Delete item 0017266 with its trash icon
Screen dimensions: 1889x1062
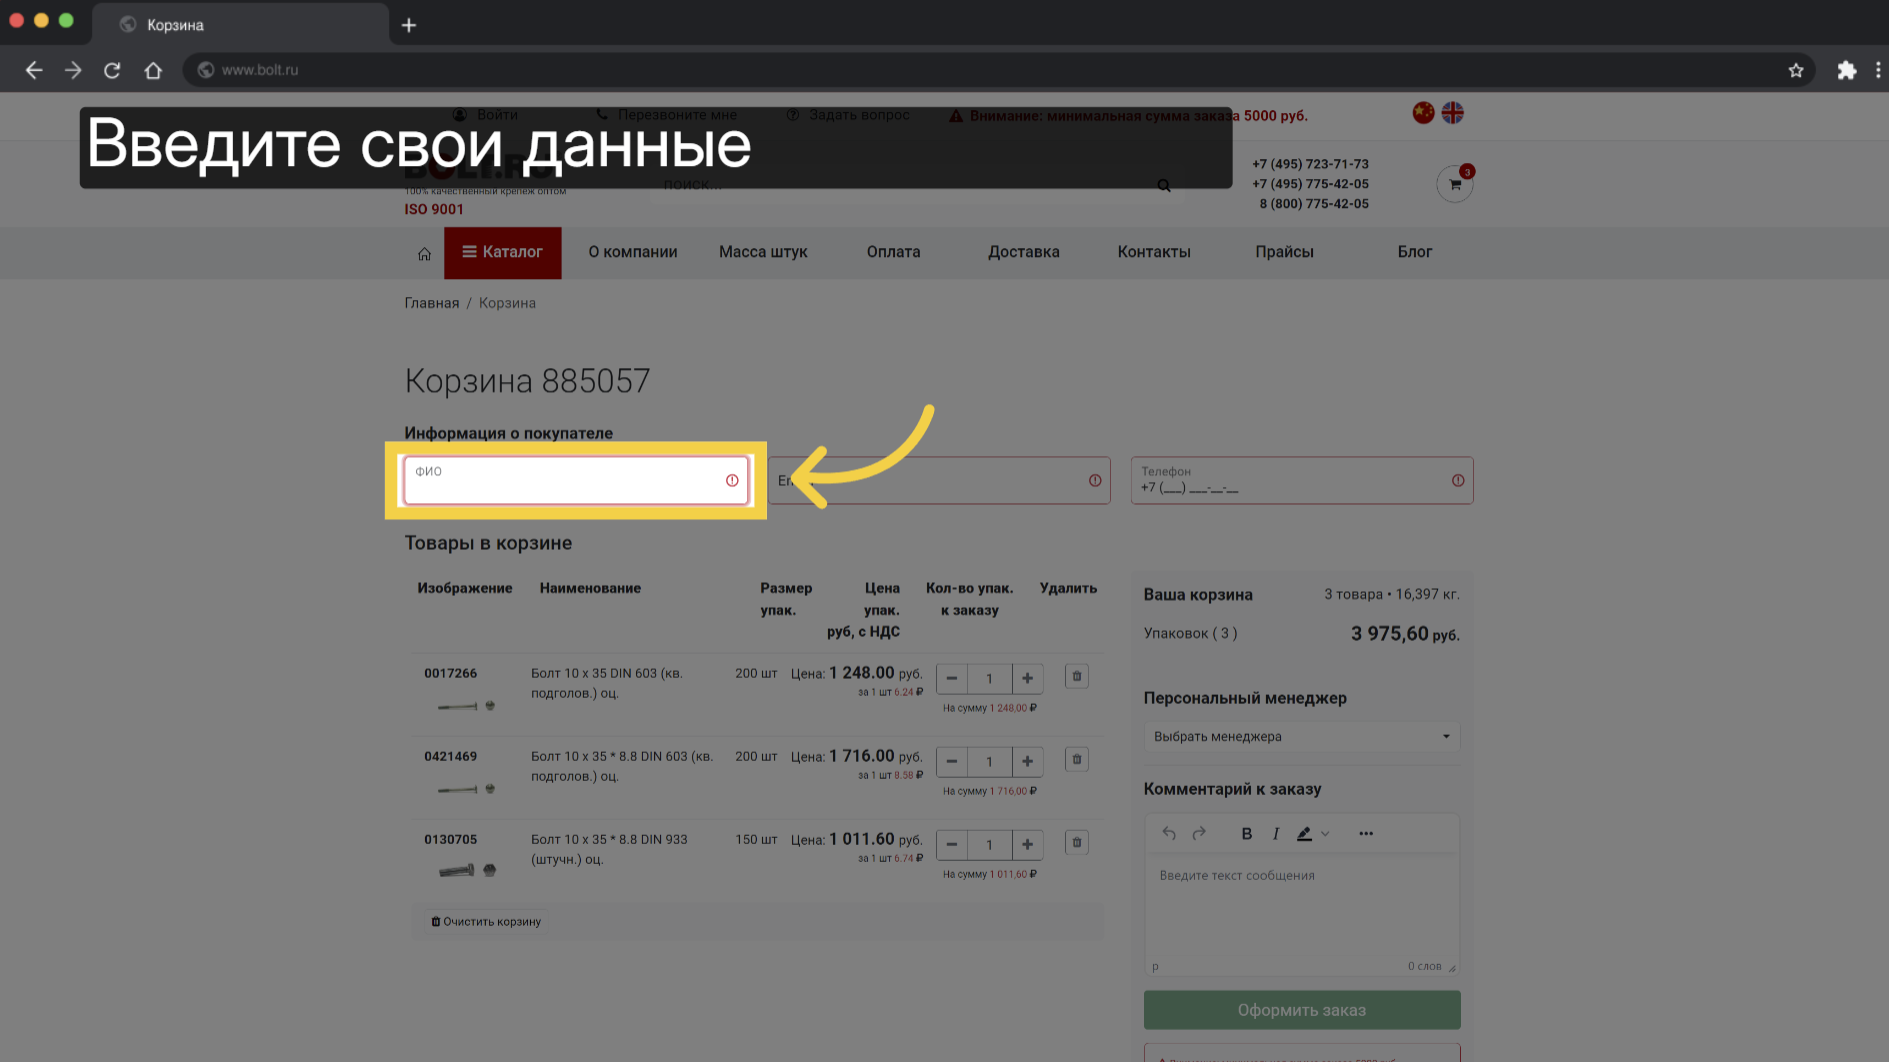pos(1077,676)
